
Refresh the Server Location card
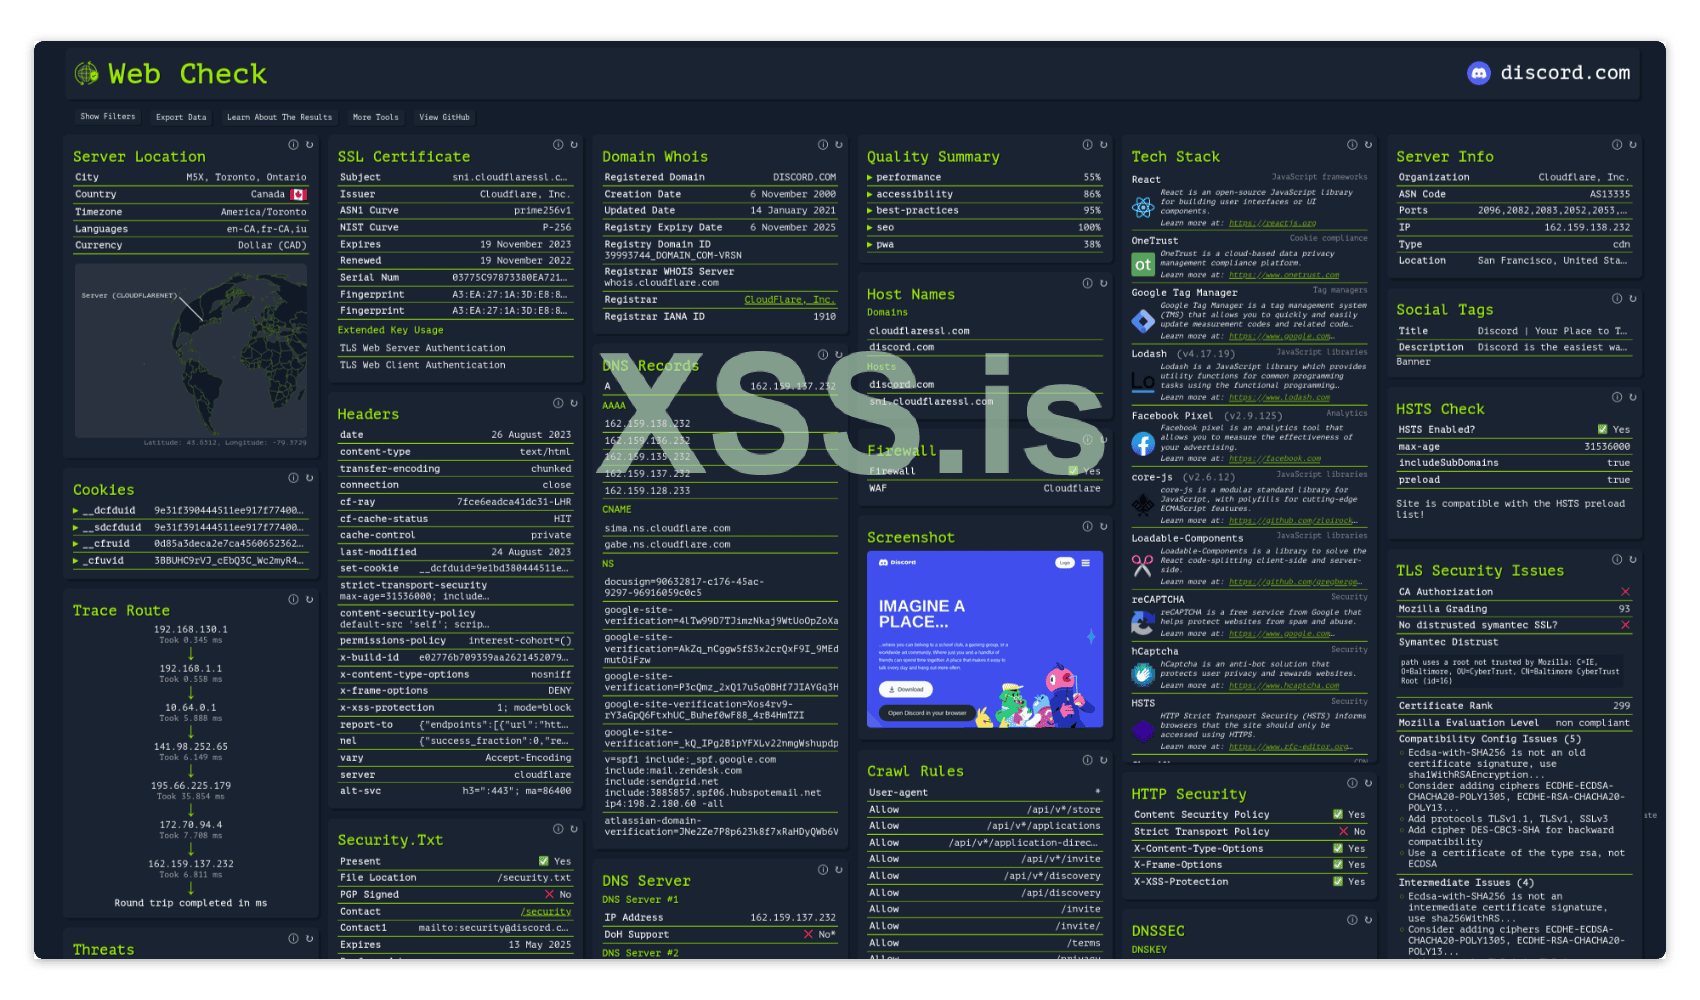309,145
